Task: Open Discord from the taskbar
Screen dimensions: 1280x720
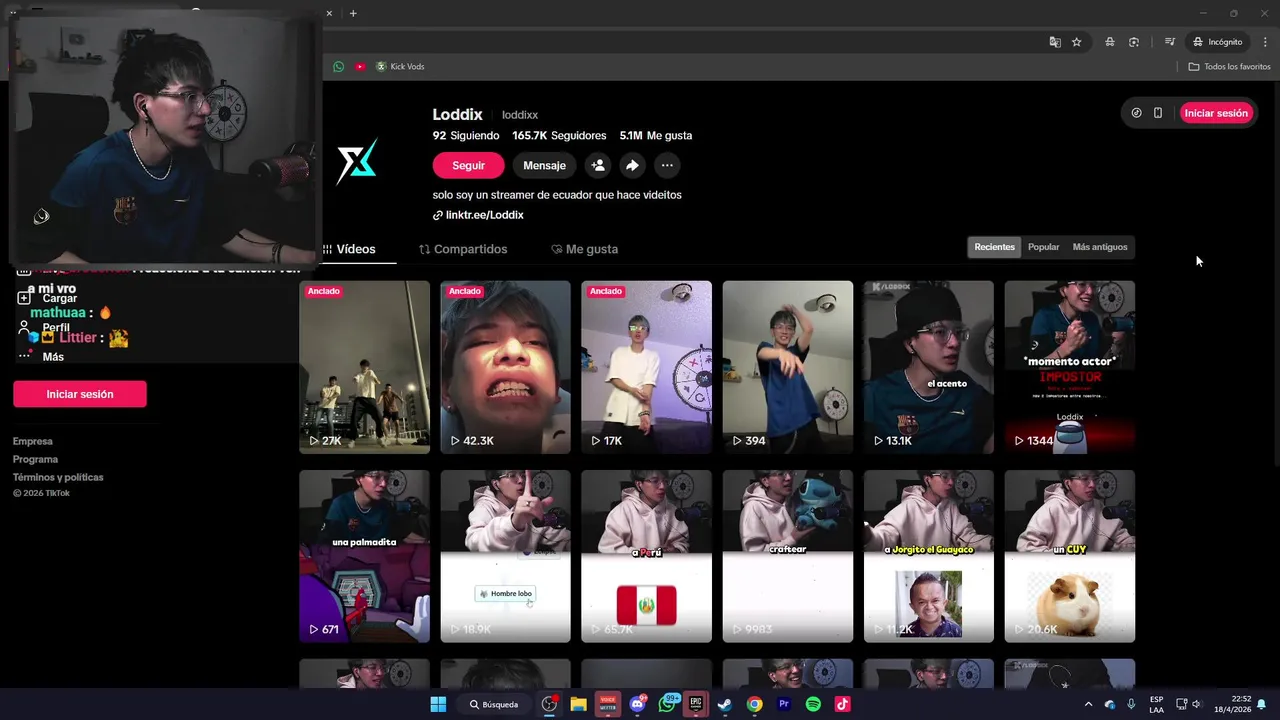Action: (637, 704)
